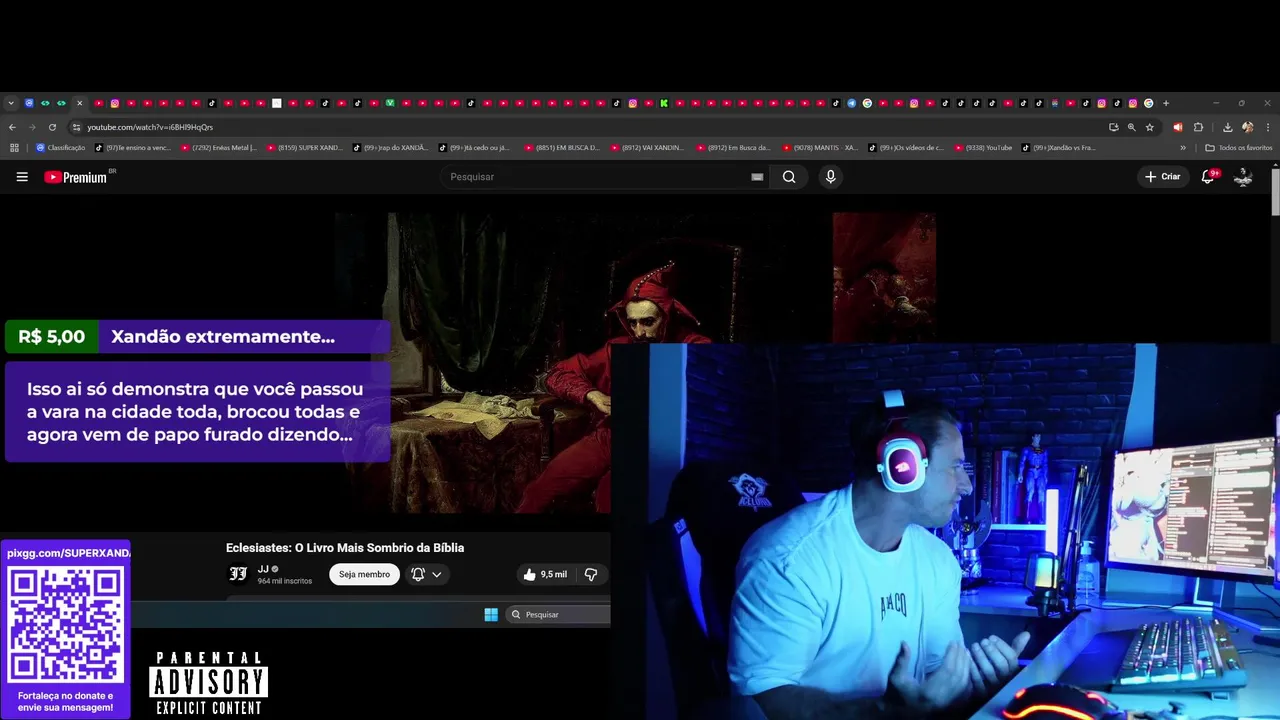Open the Chrome three-dot menu
1280x720 pixels.
1268,127
